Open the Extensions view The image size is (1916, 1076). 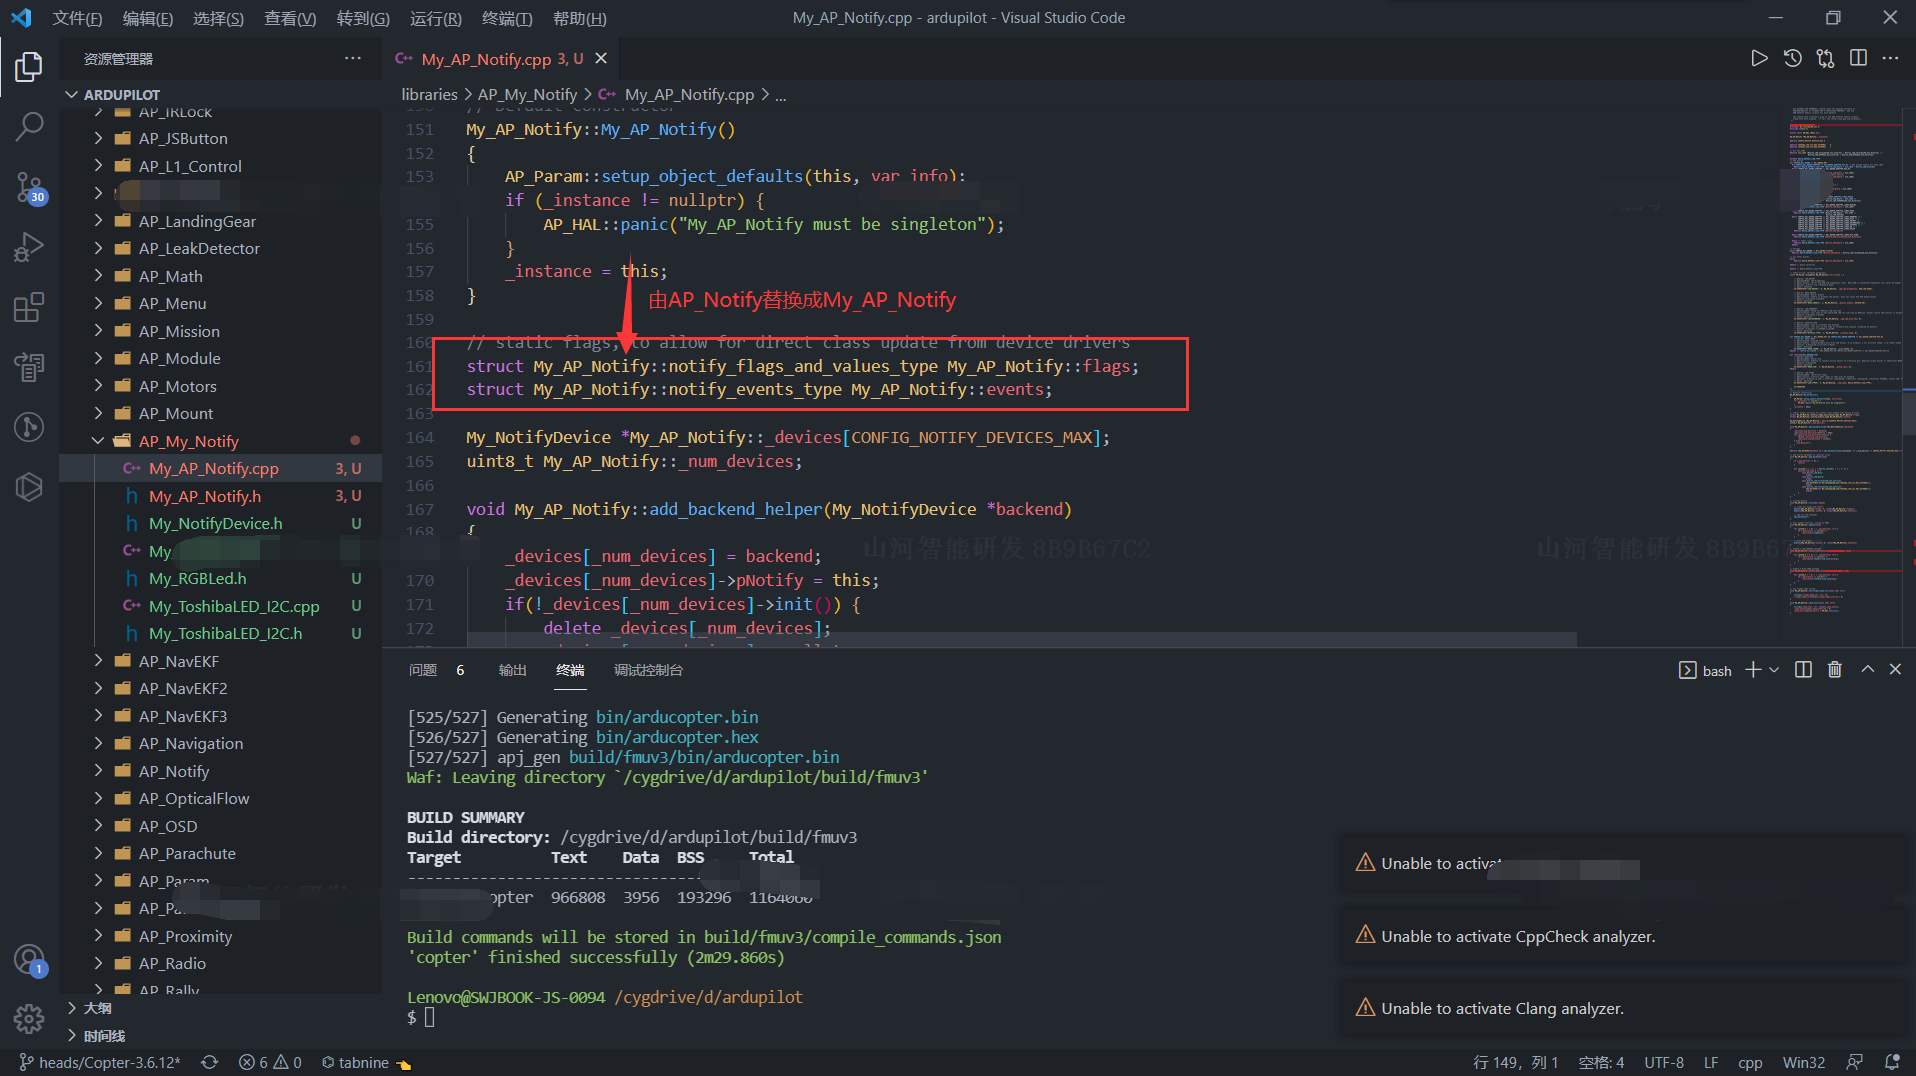pyautogui.click(x=29, y=307)
